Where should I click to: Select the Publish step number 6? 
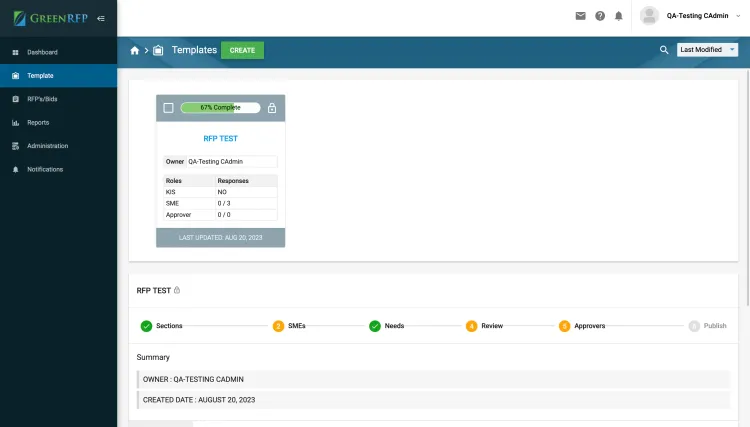(694, 326)
